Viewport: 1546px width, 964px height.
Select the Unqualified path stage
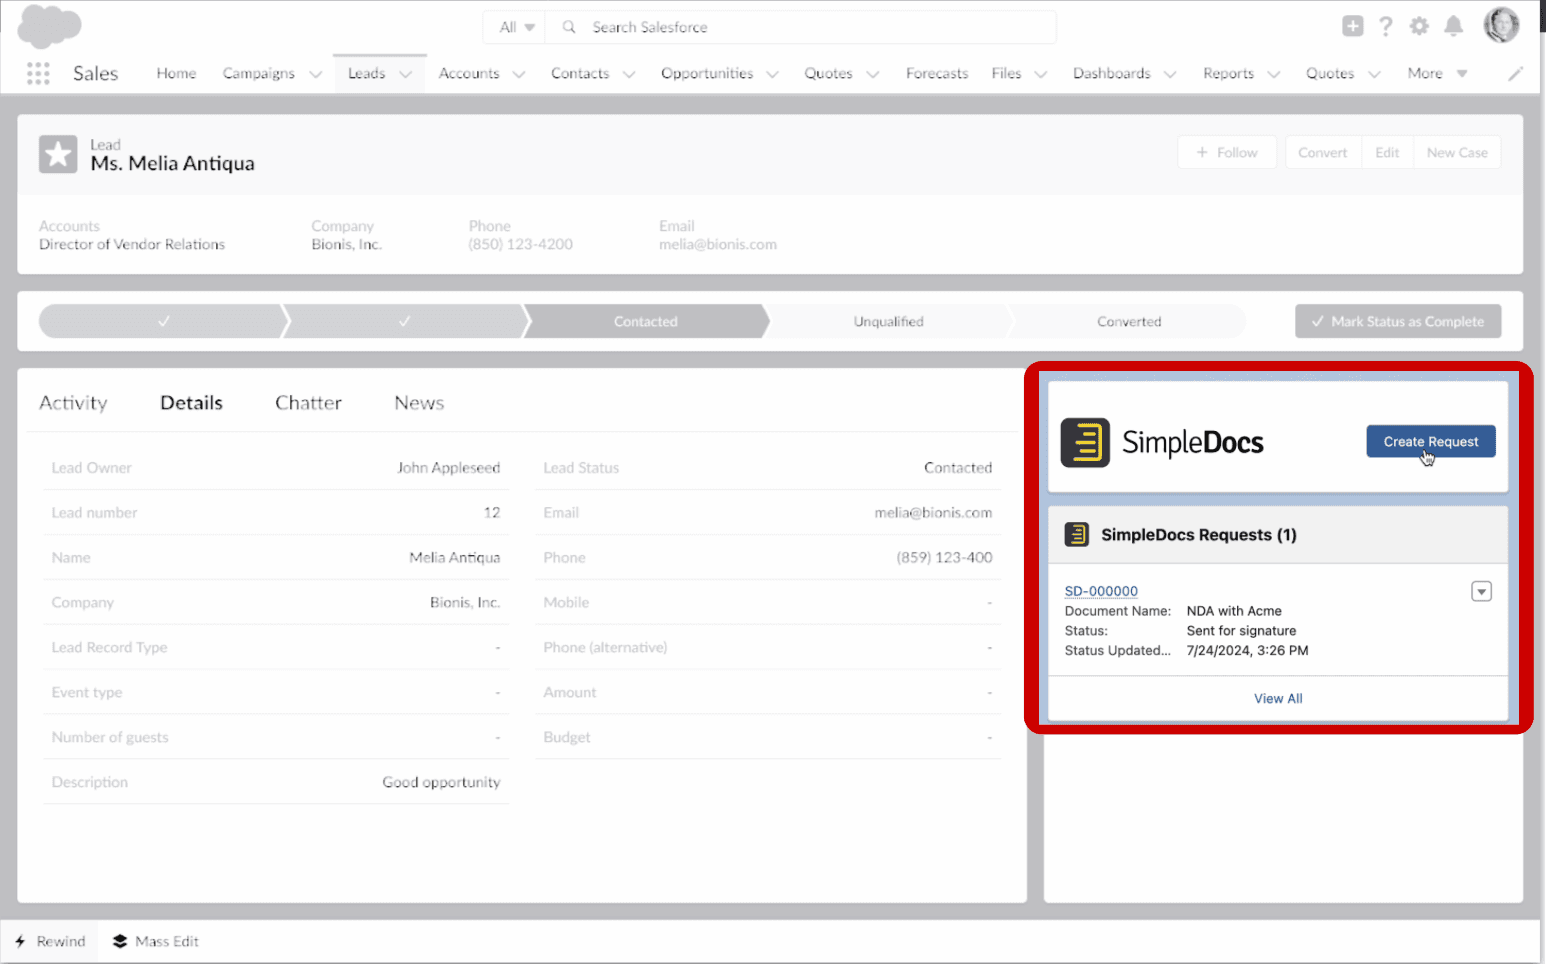point(888,321)
